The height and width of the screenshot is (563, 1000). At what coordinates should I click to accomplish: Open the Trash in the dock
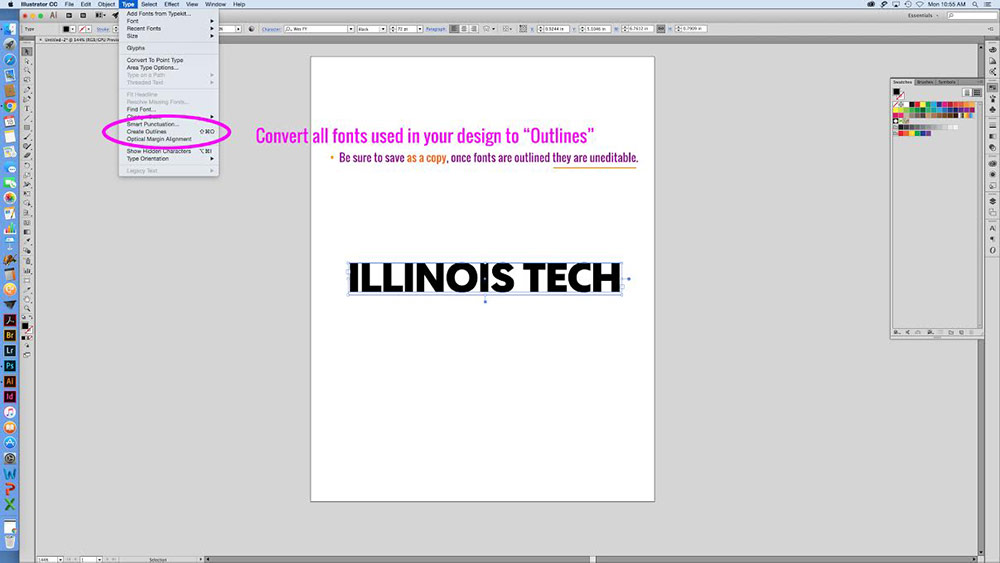[10, 541]
